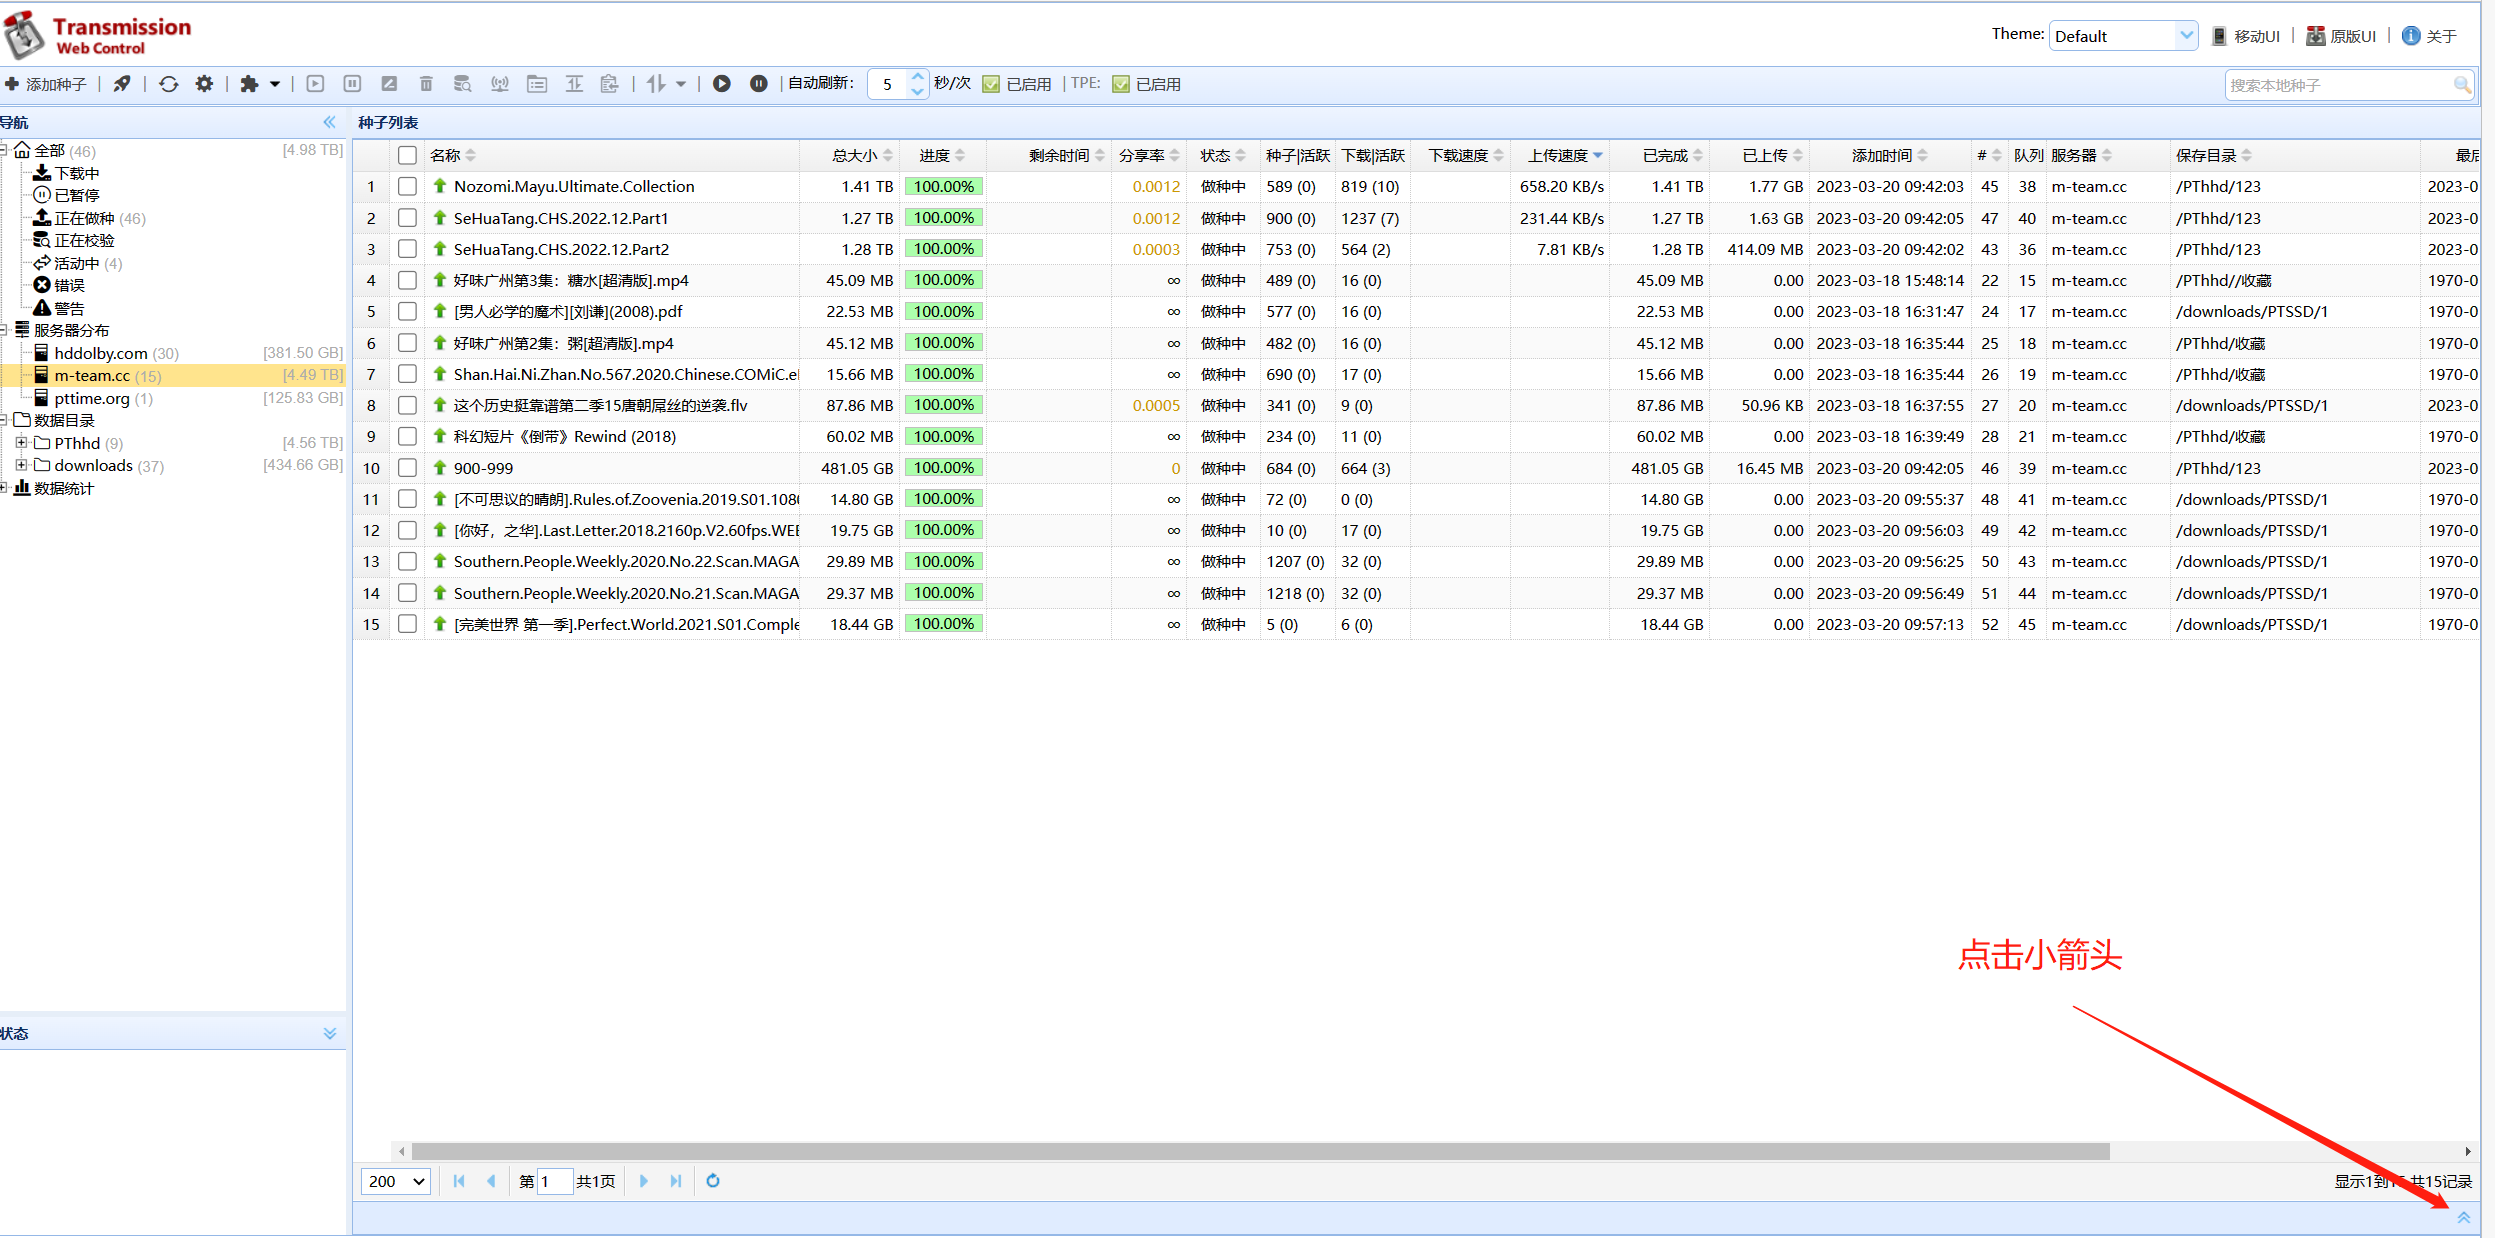Viewport: 2495px width, 1238px height.
Task: Check the SeHuaTang.CHS.2022.12.Part1 row checkbox
Action: coord(407,217)
